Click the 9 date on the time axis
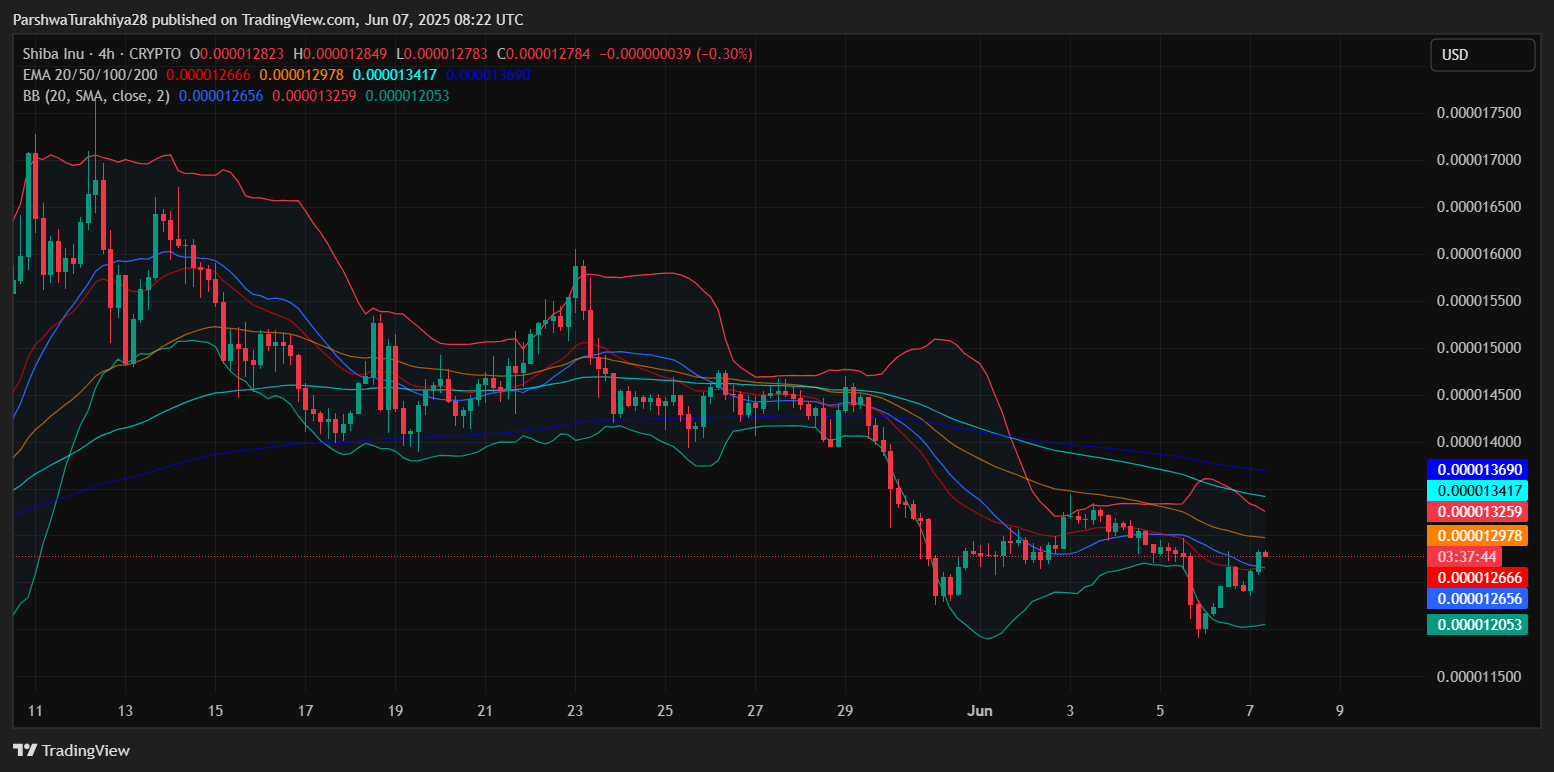This screenshot has height=772, width=1554. pos(1339,711)
